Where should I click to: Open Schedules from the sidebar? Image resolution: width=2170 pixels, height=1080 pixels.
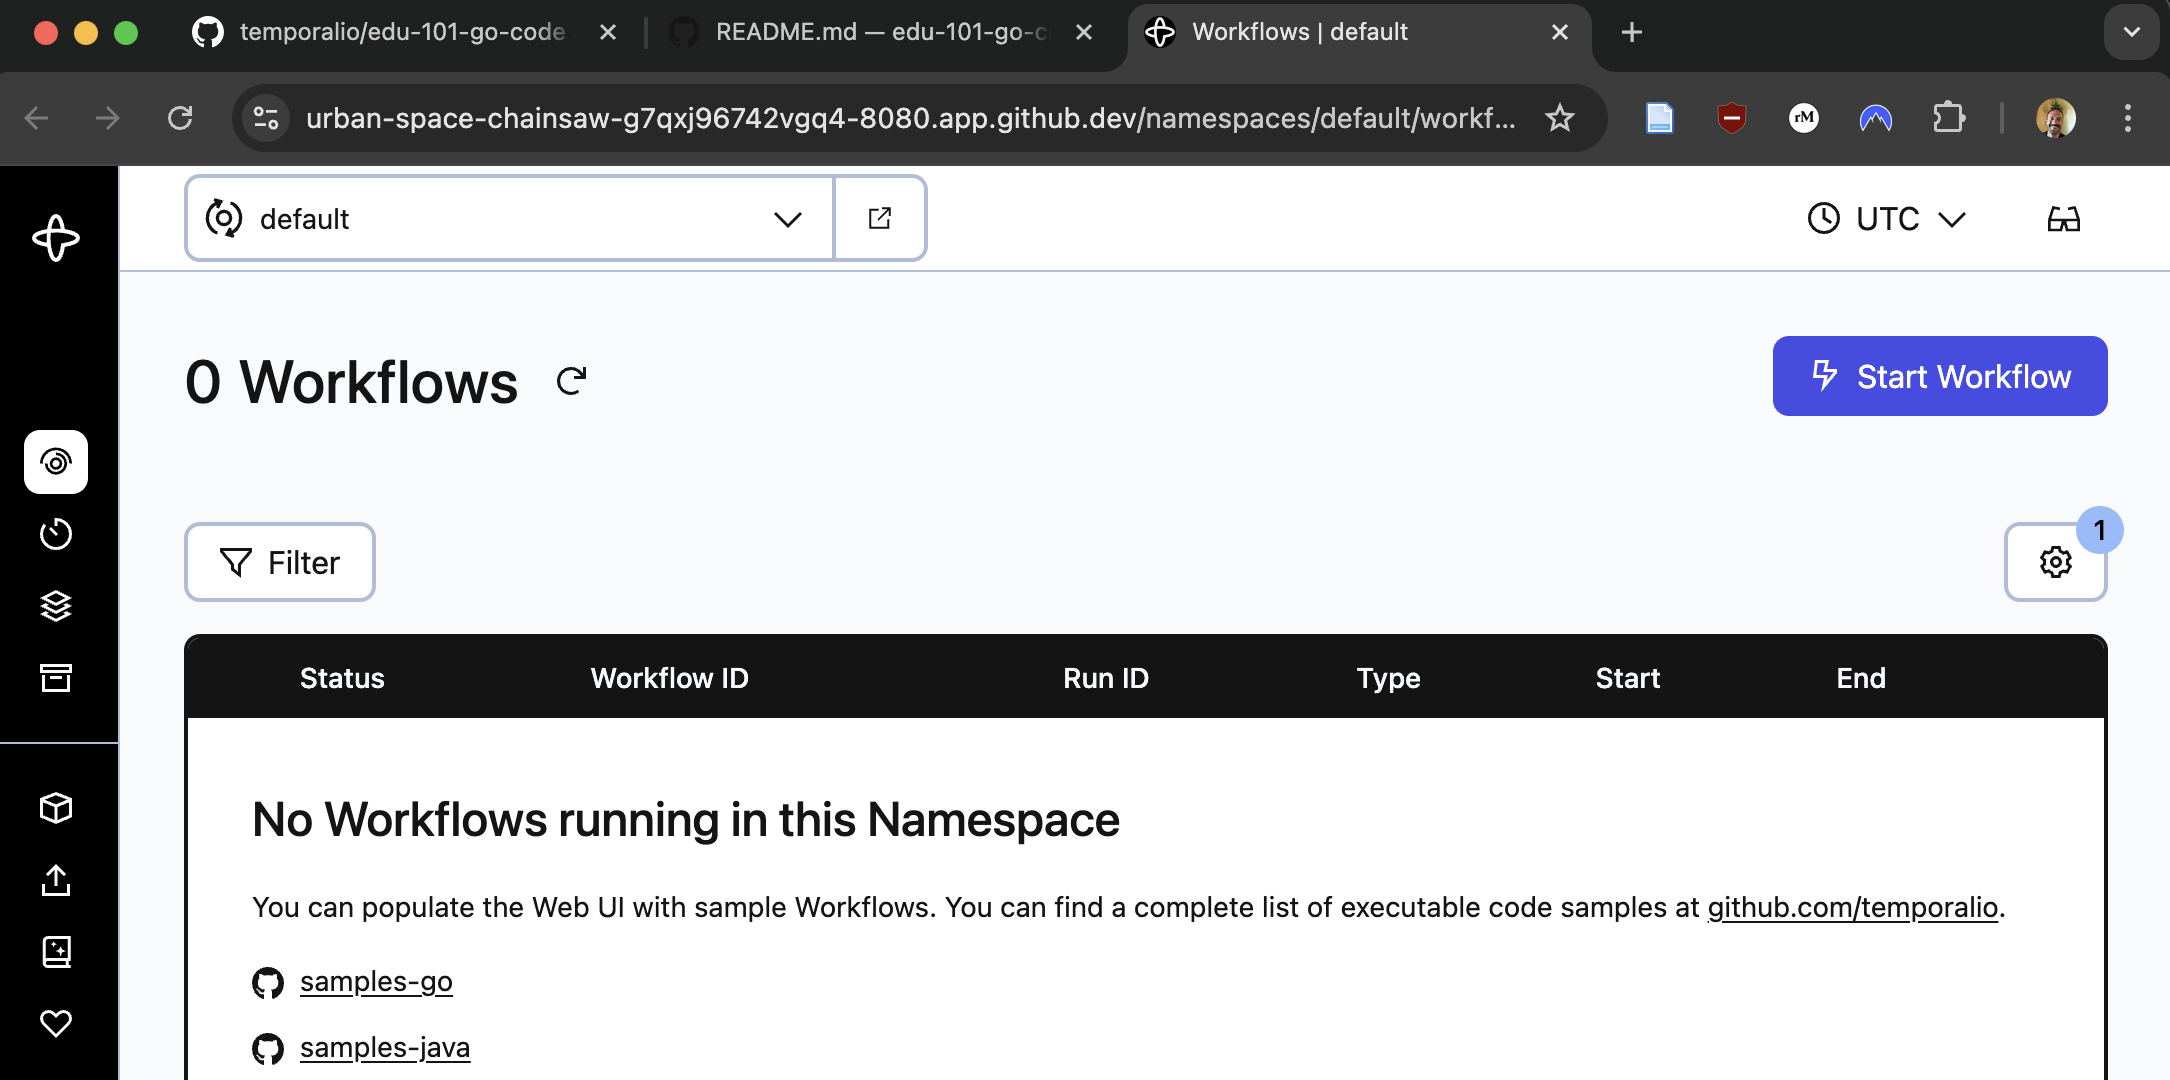coord(56,534)
